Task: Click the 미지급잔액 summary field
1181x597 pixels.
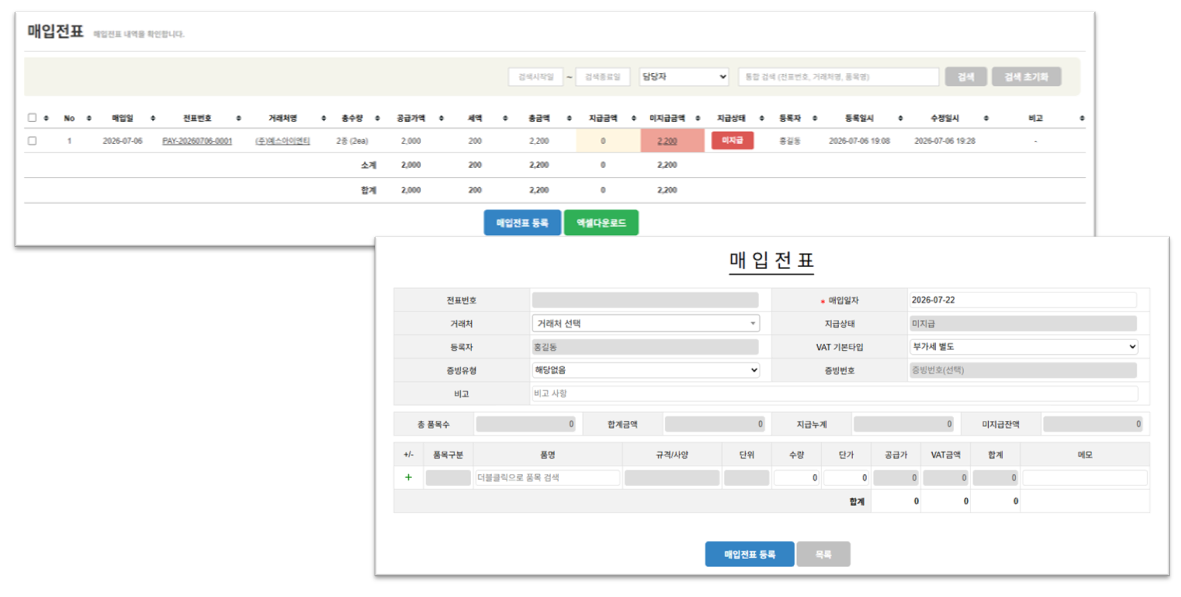Action: (1093, 425)
